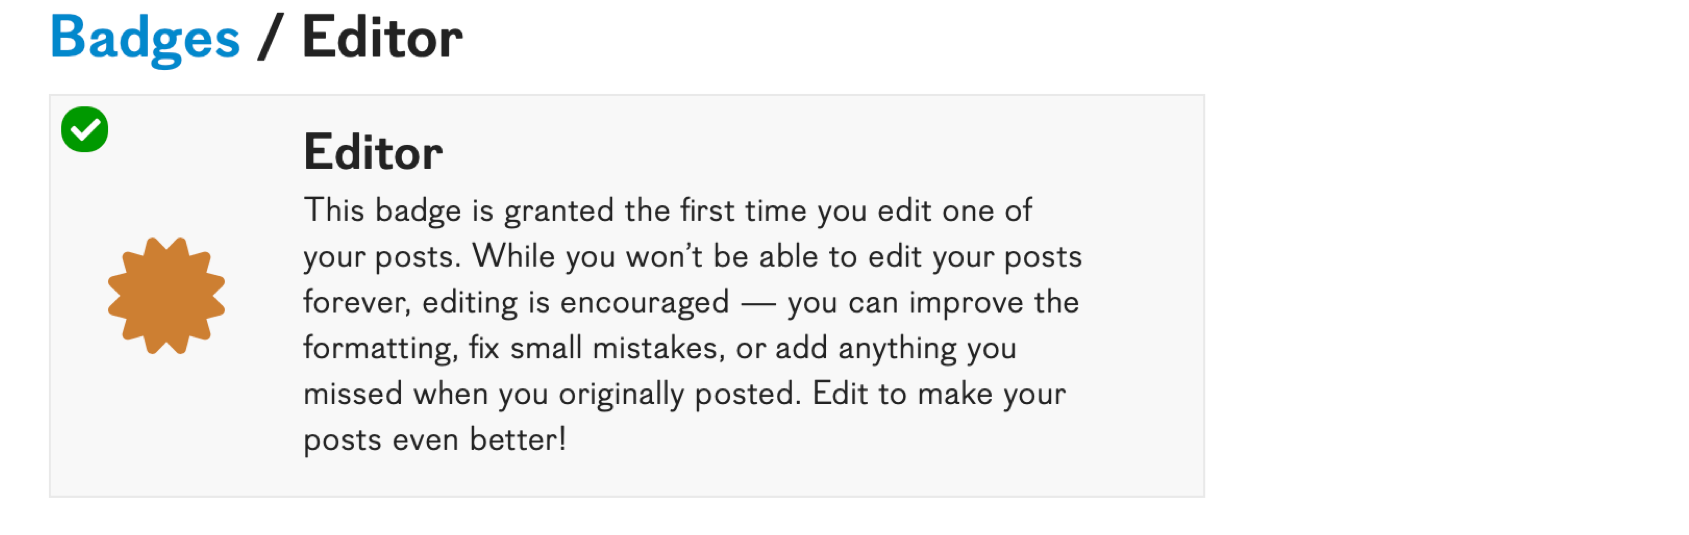
Task: Click the word 'Edit' in 'Edit to make your'
Action: [x=840, y=393]
